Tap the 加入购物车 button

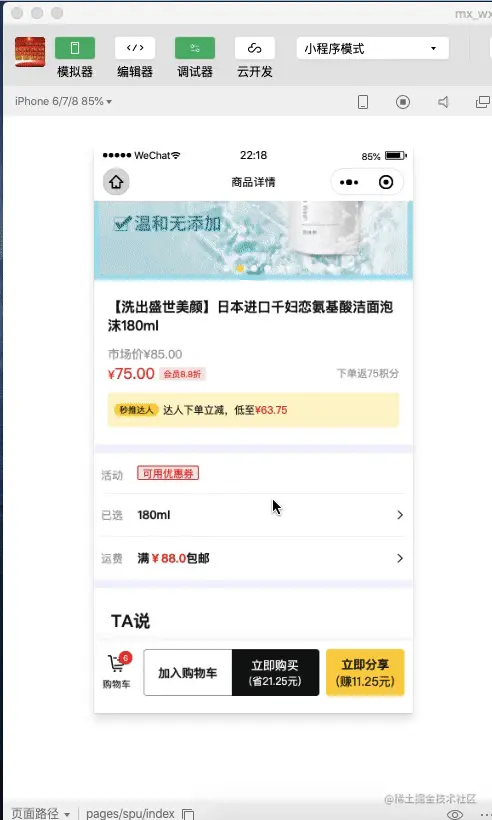[188, 673]
